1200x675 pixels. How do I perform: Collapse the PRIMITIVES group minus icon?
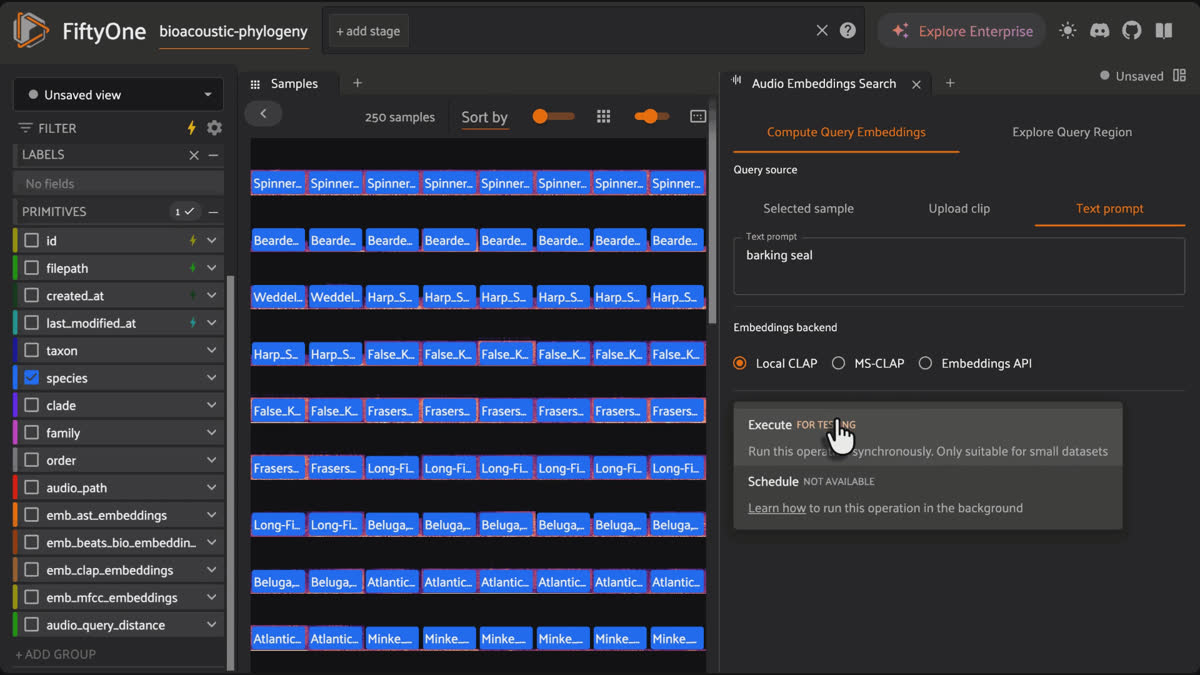click(213, 212)
